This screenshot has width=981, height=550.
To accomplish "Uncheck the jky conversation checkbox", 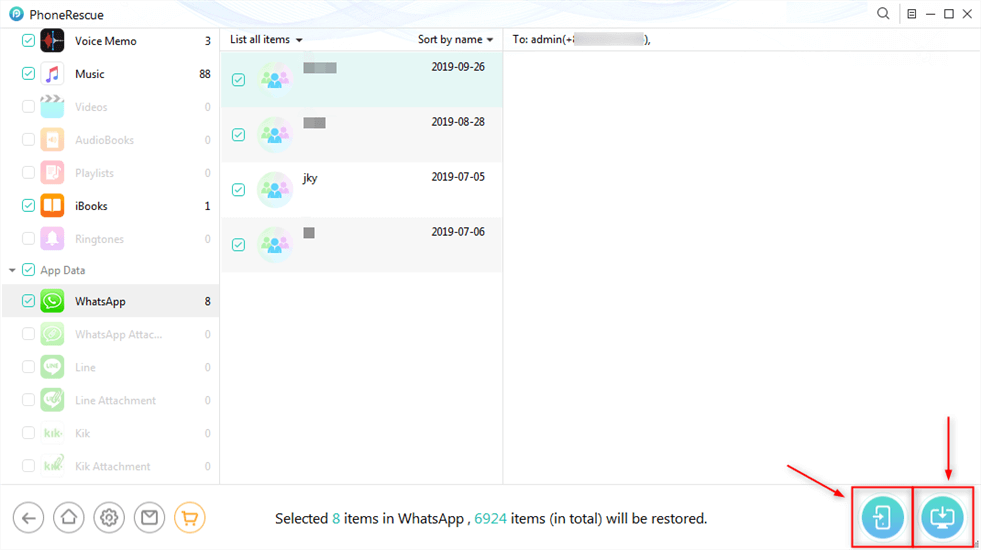I will click(238, 190).
